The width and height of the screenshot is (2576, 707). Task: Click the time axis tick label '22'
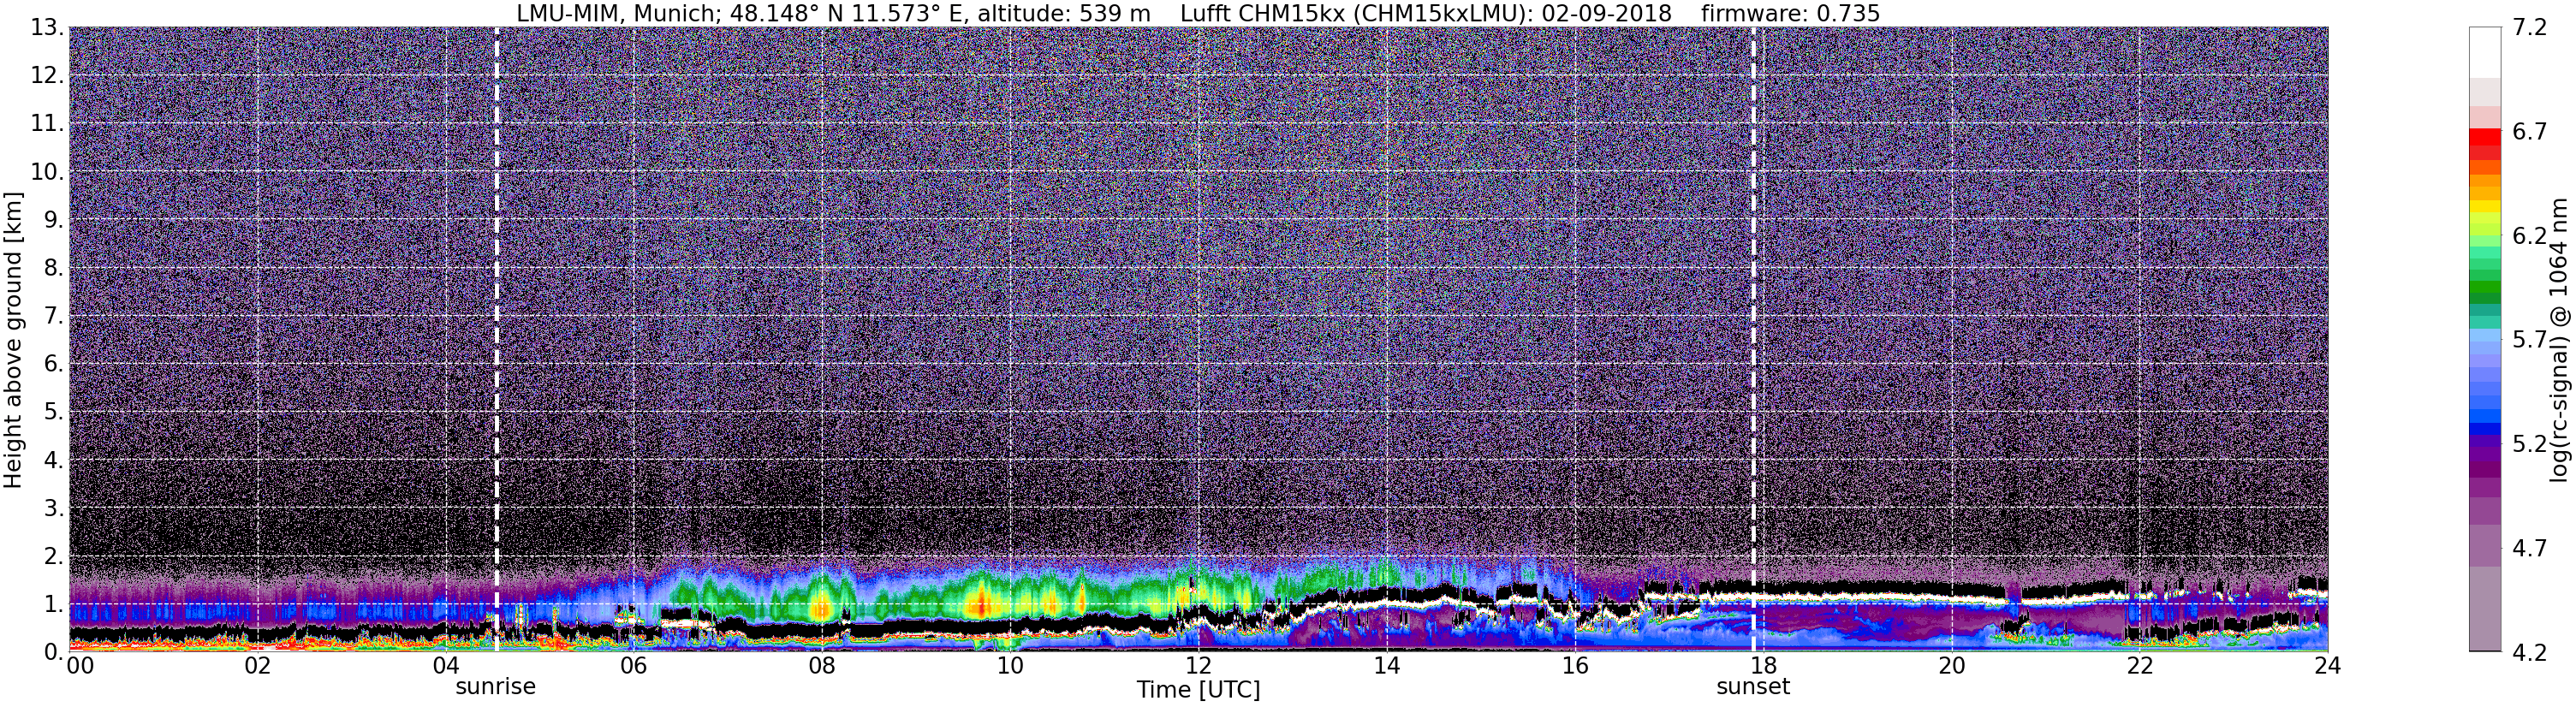click(x=2139, y=666)
